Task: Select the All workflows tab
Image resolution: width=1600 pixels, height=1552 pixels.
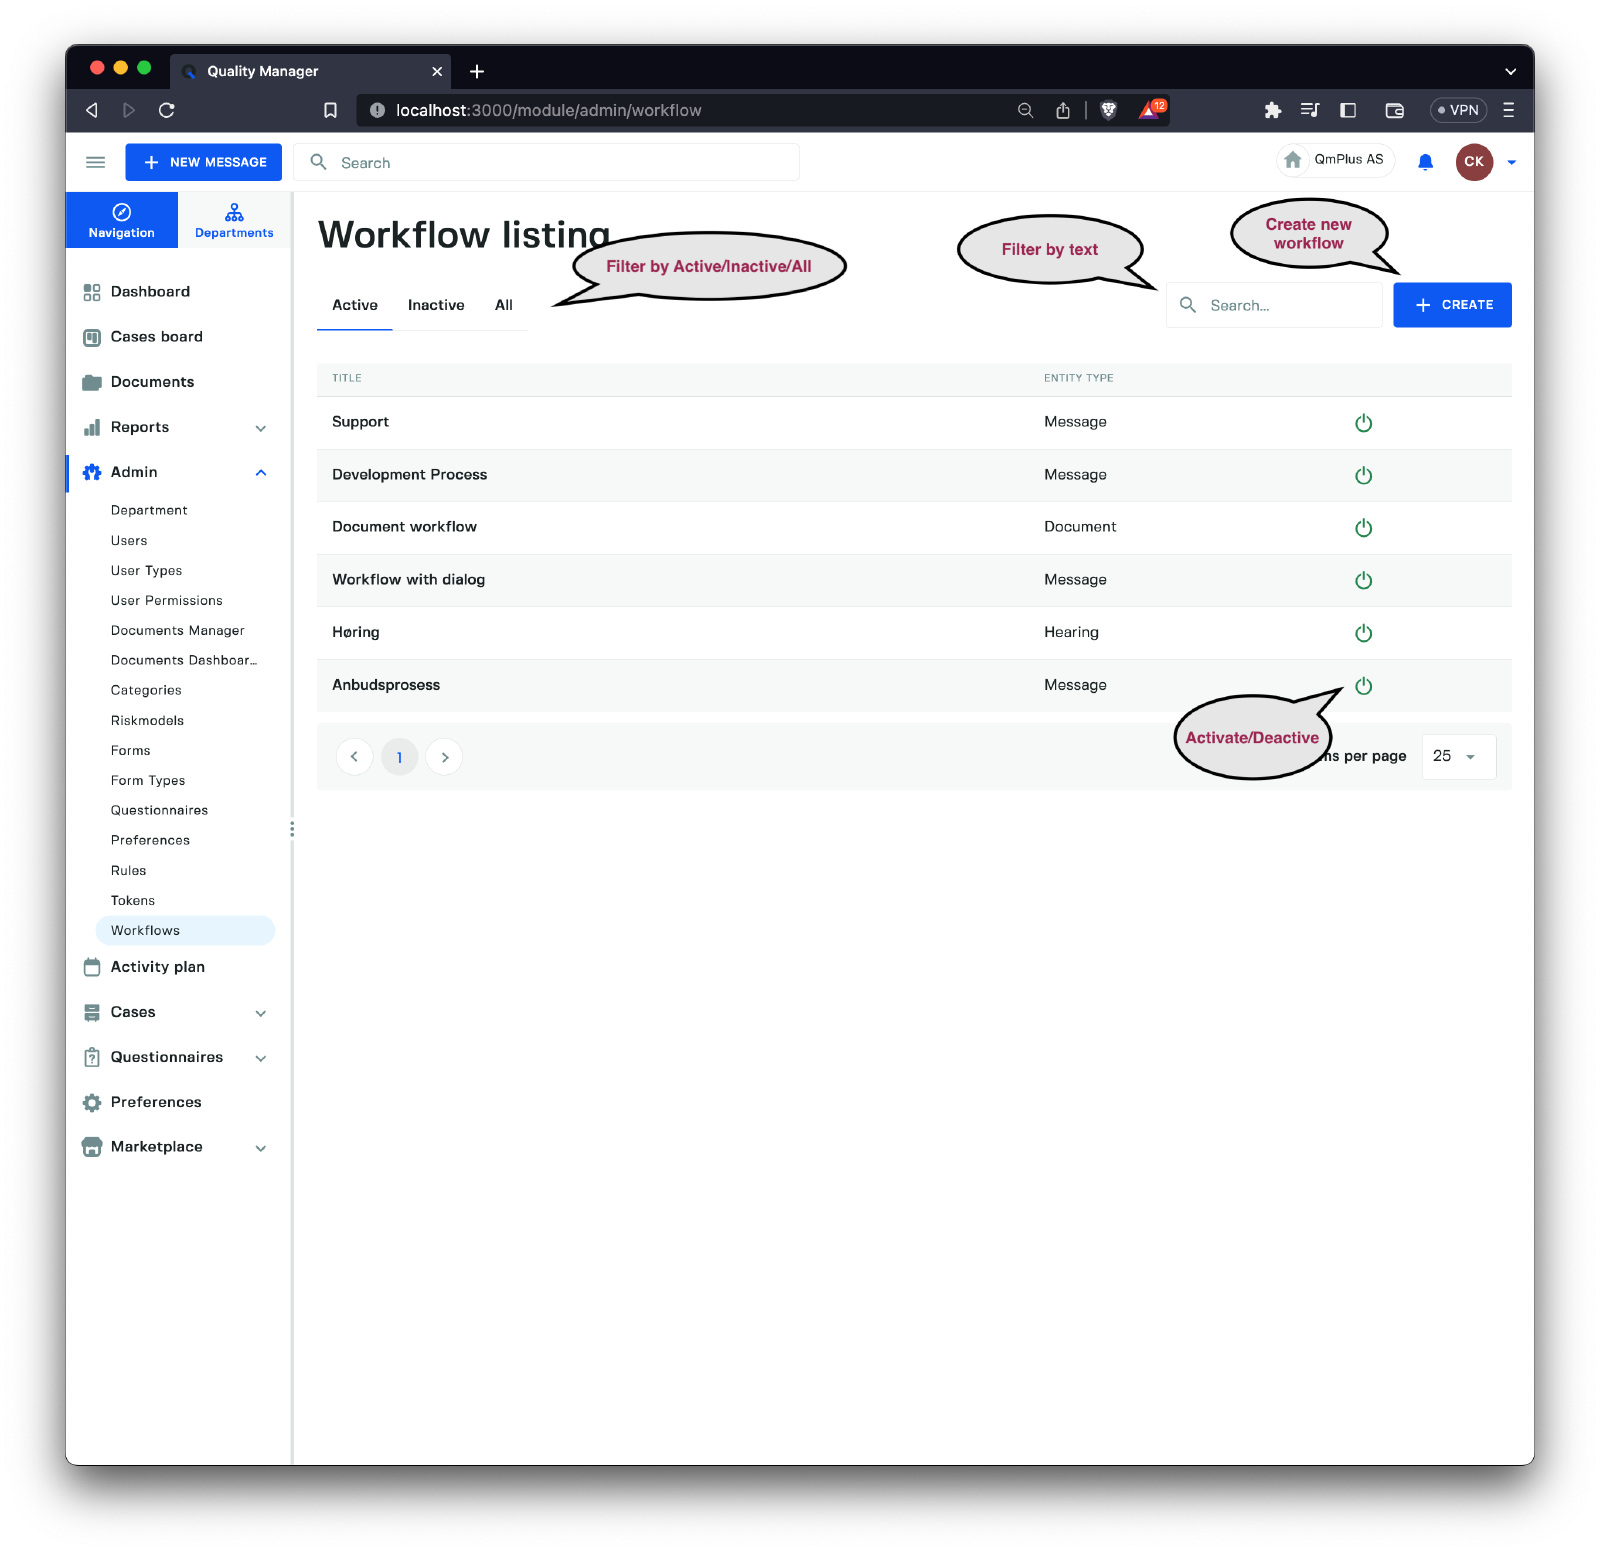Action: click(504, 305)
